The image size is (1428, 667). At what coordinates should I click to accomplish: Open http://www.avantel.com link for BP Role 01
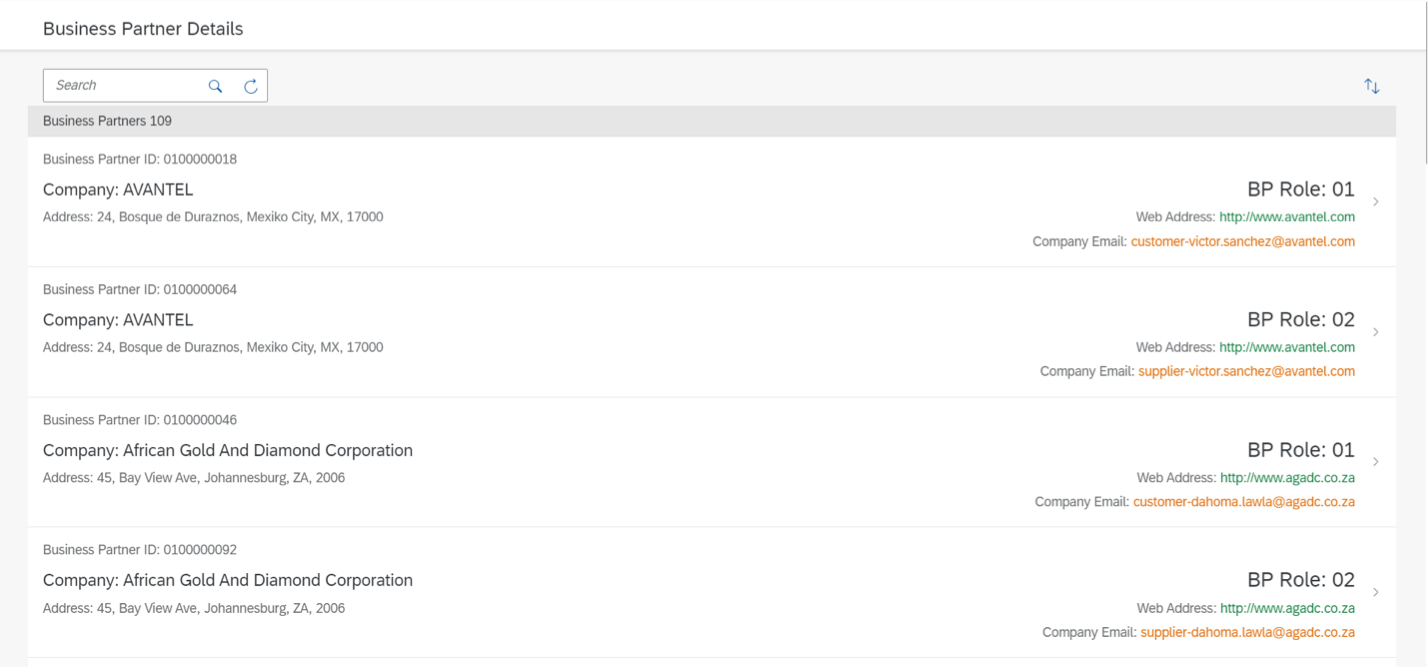tap(1287, 217)
